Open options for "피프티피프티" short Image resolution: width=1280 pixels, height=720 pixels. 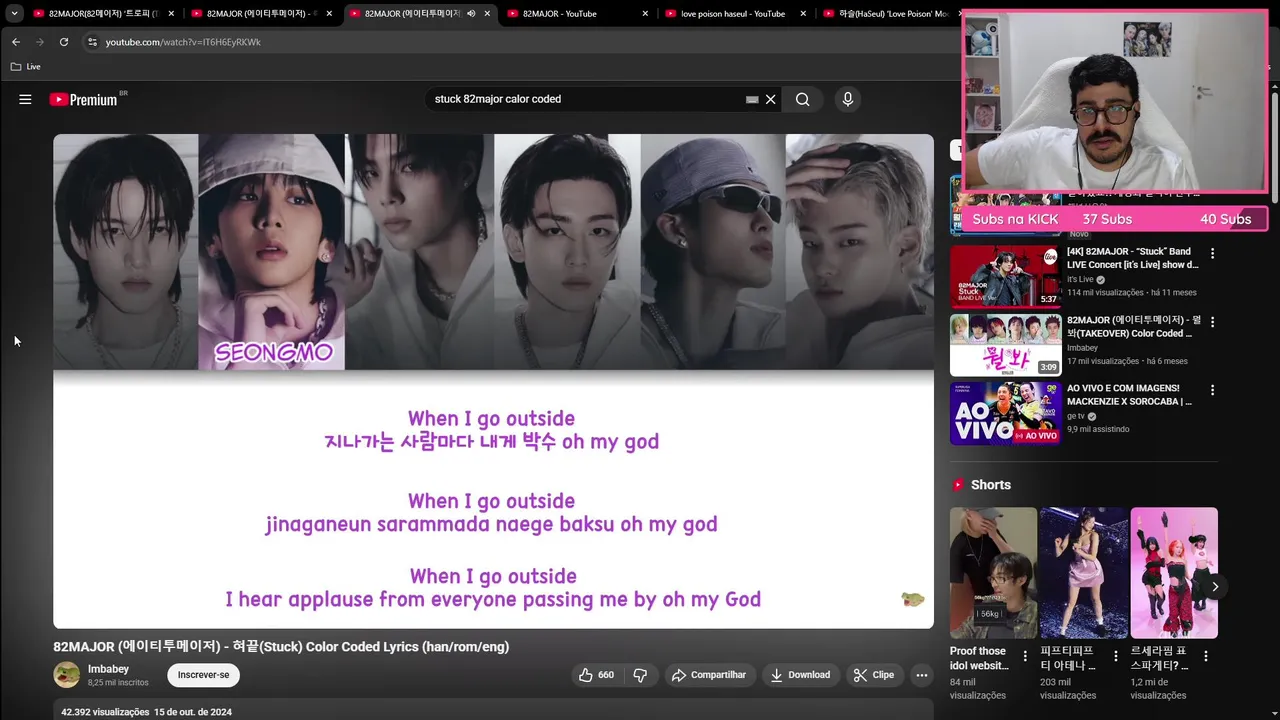(1115, 657)
